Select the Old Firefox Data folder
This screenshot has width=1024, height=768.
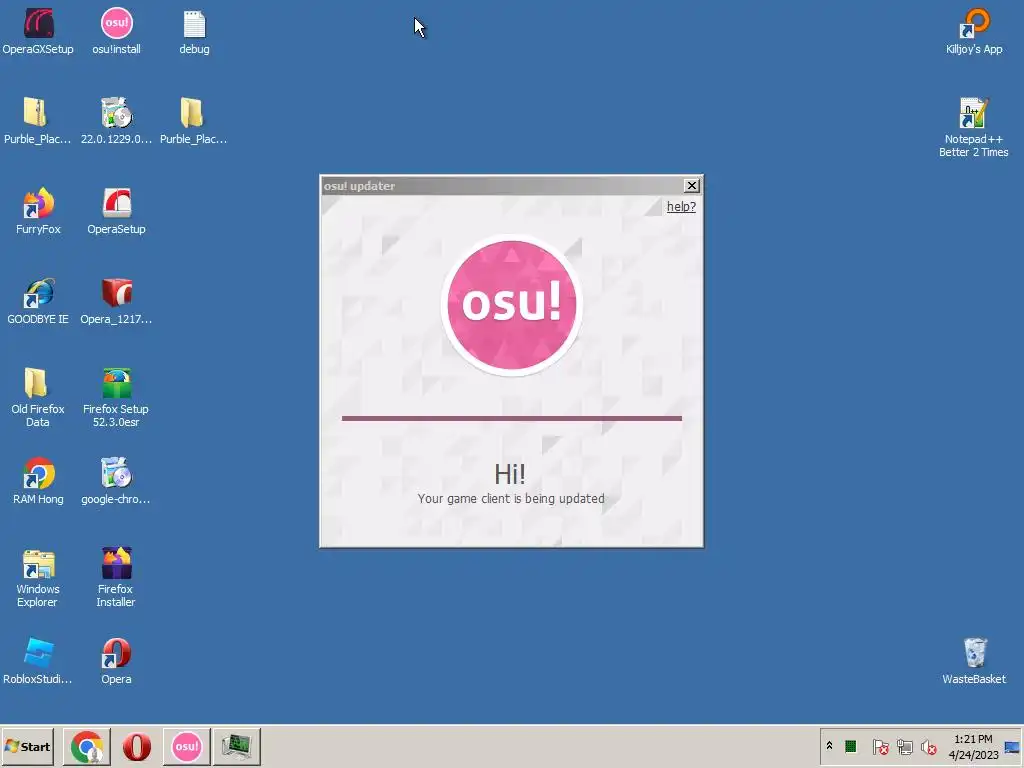click(x=38, y=397)
